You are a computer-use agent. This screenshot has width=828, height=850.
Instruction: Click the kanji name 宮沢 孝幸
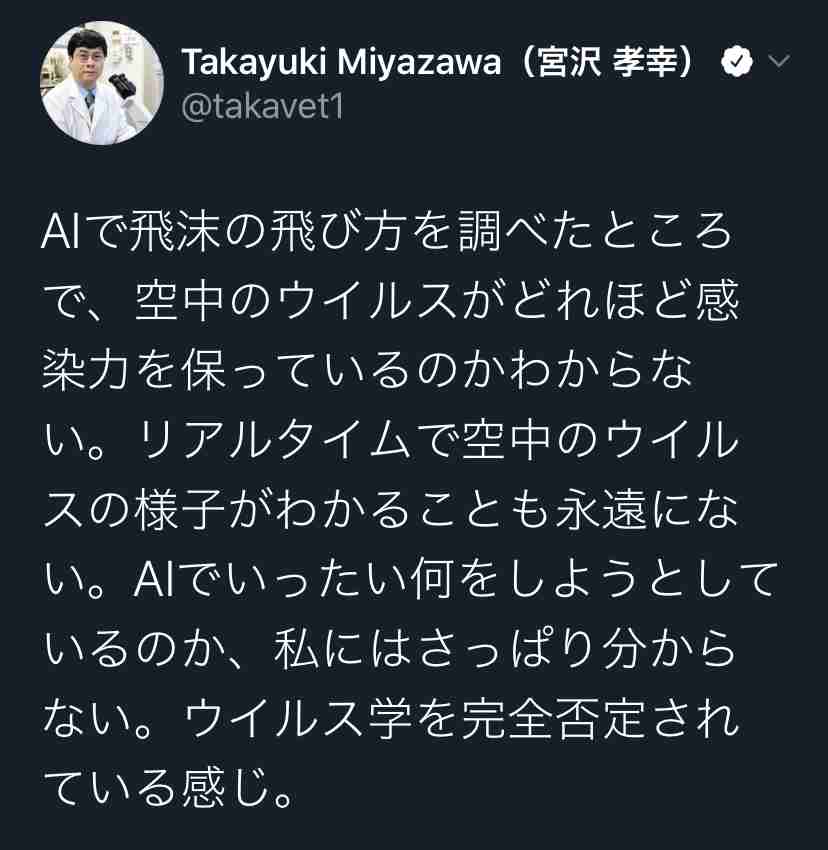[x=607, y=62]
